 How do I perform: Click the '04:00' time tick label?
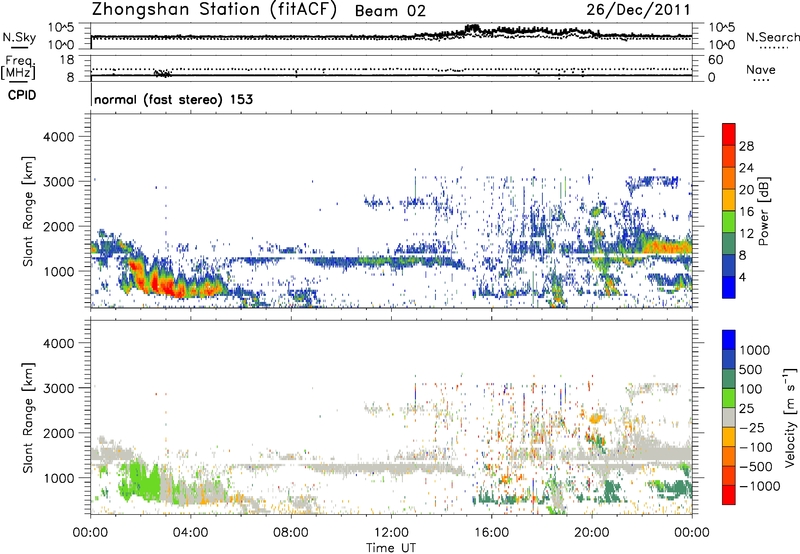(190, 533)
